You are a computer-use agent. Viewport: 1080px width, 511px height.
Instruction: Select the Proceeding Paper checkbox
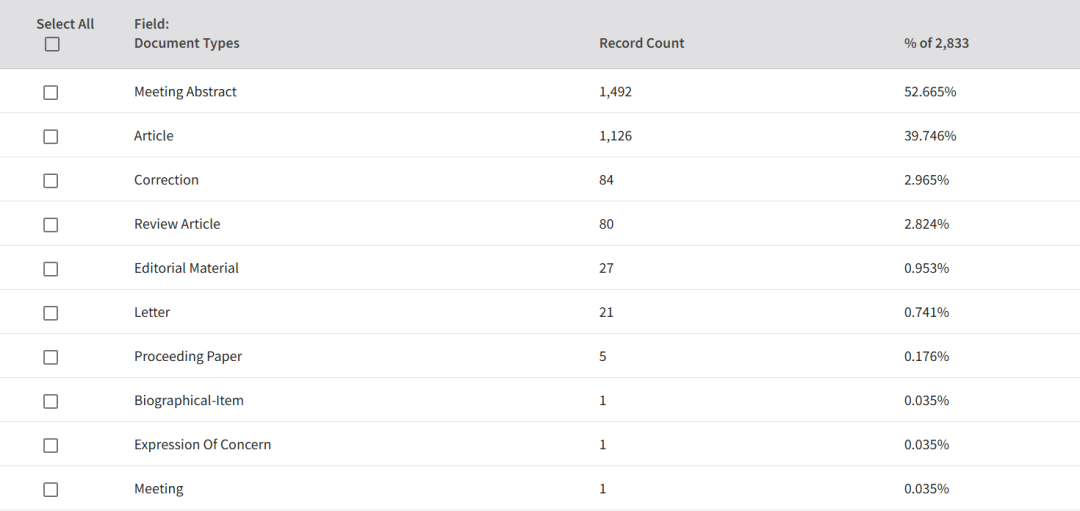50,357
